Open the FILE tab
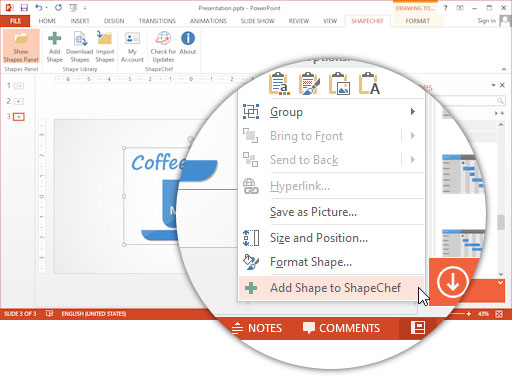The width and height of the screenshot is (512, 377). tap(15, 21)
